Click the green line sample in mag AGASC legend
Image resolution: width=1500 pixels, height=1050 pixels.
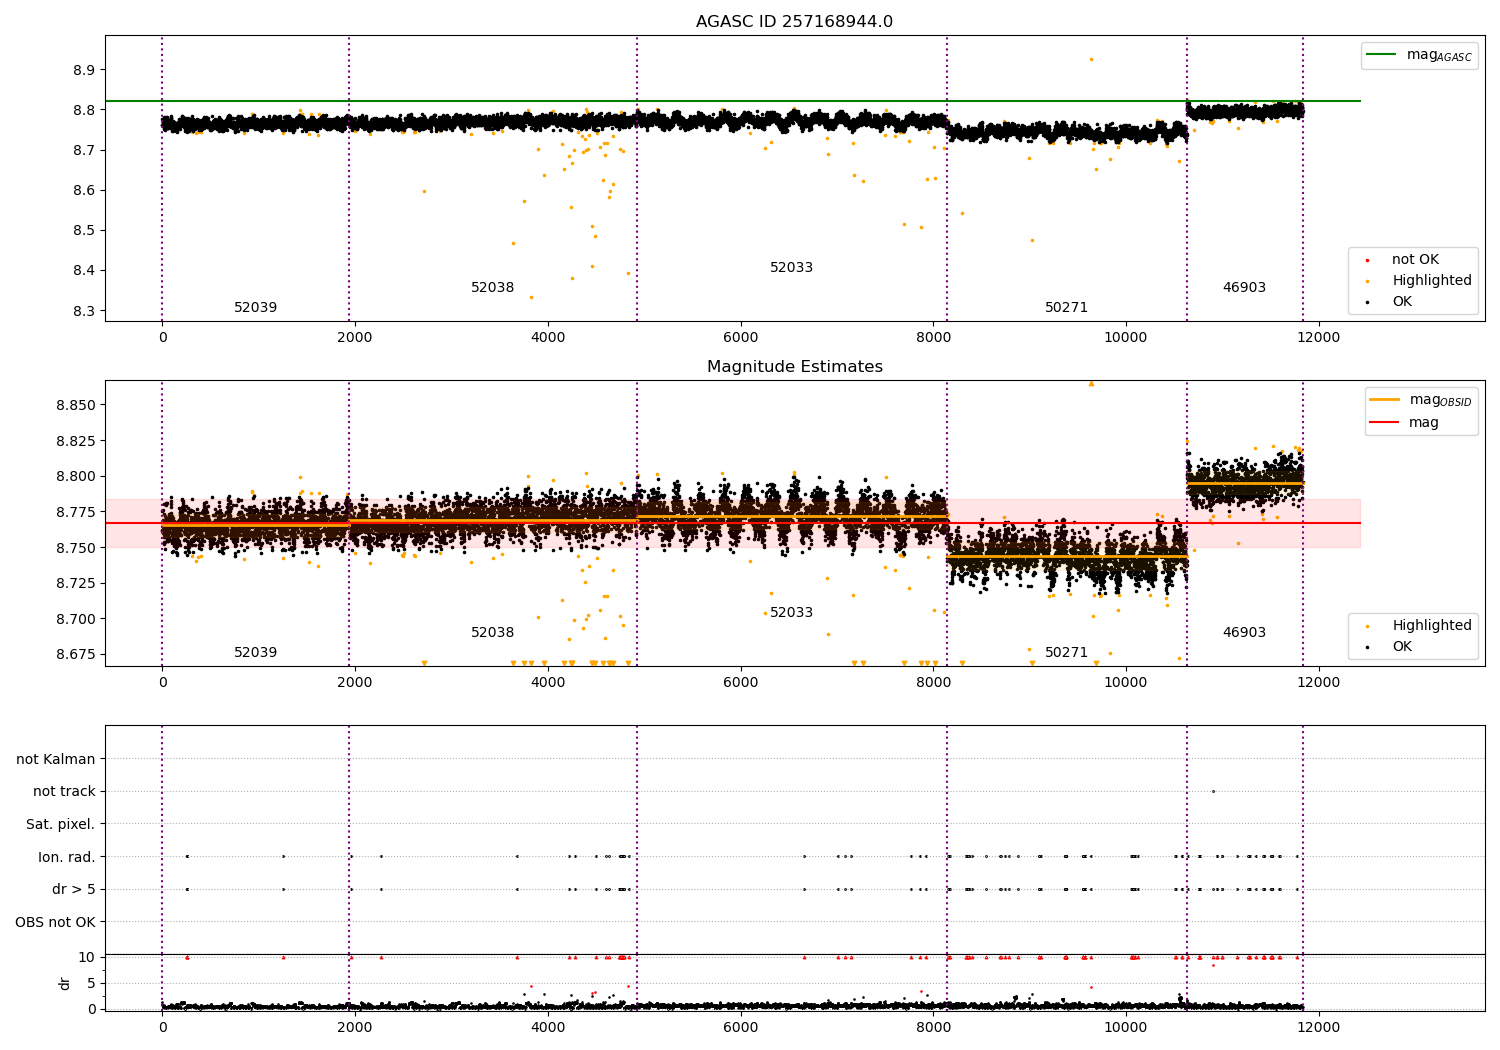coord(1382,55)
